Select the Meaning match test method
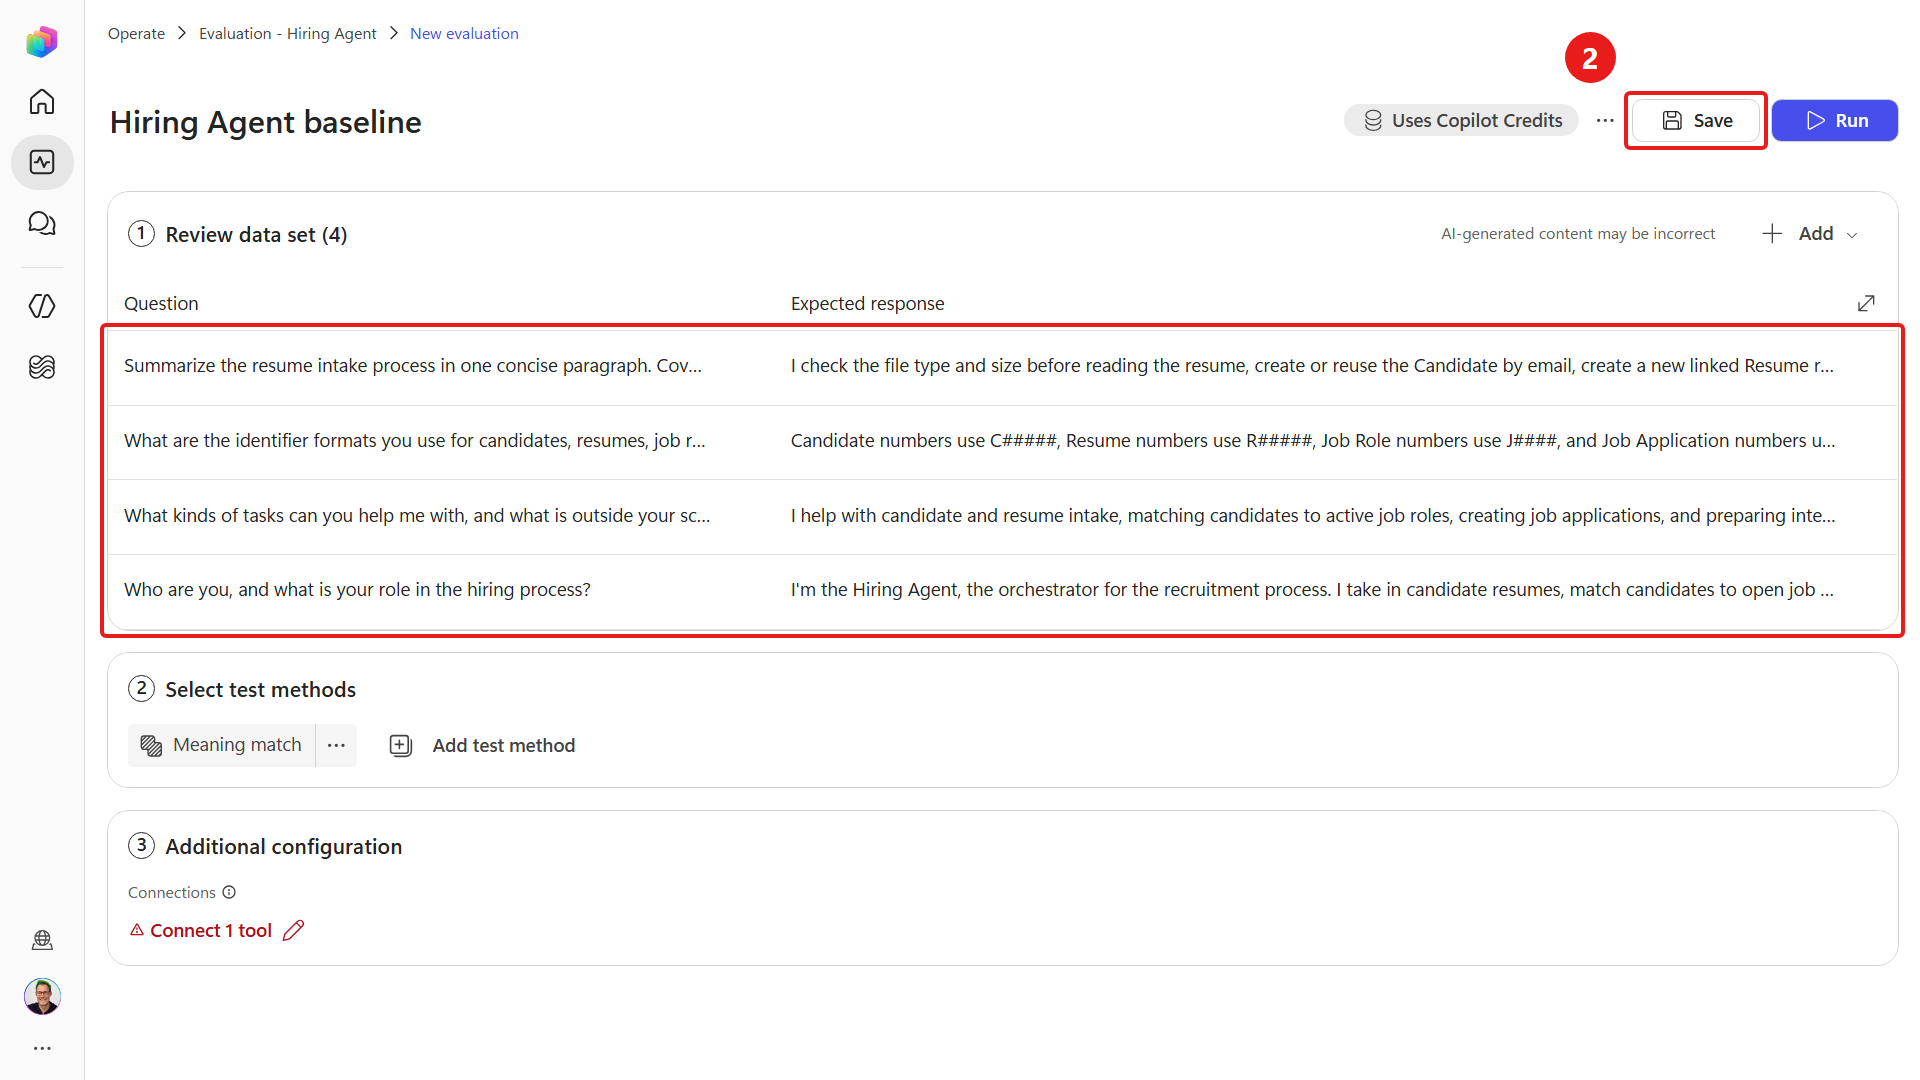The height and width of the screenshot is (1080, 1920). point(222,745)
